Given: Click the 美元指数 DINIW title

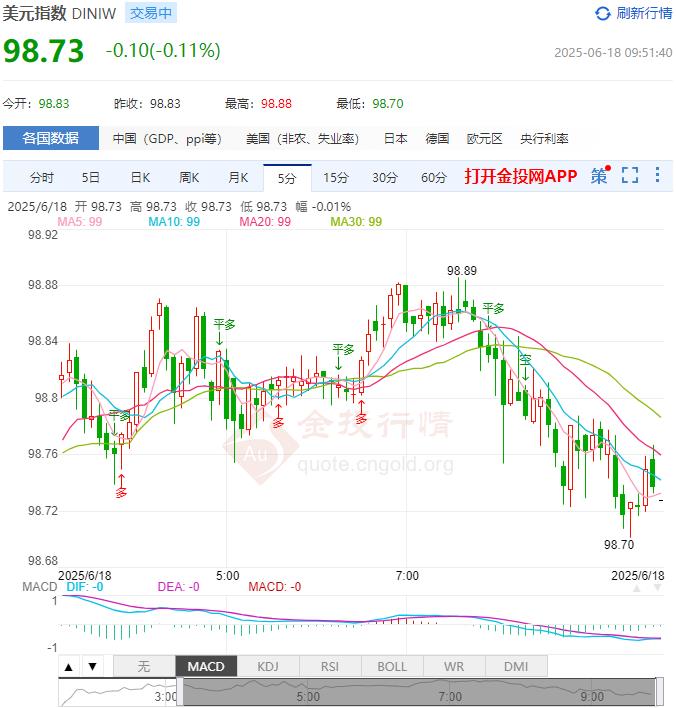Looking at the screenshot, I should [60, 14].
